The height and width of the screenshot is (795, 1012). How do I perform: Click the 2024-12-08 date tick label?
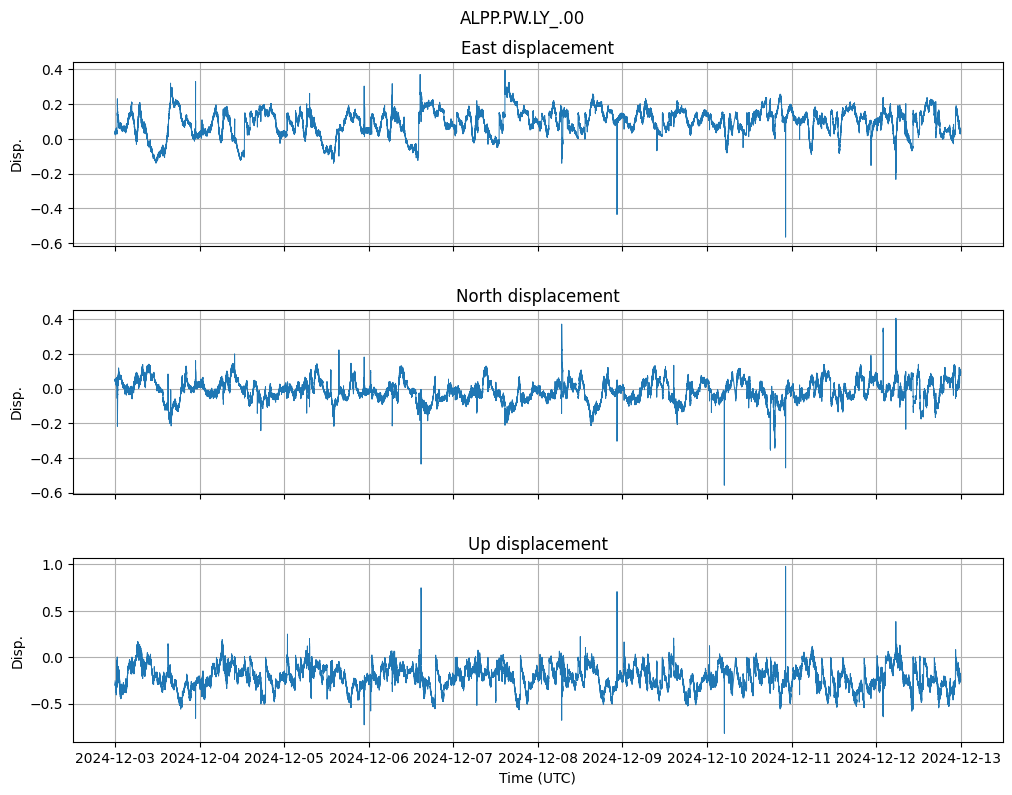click(538, 759)
